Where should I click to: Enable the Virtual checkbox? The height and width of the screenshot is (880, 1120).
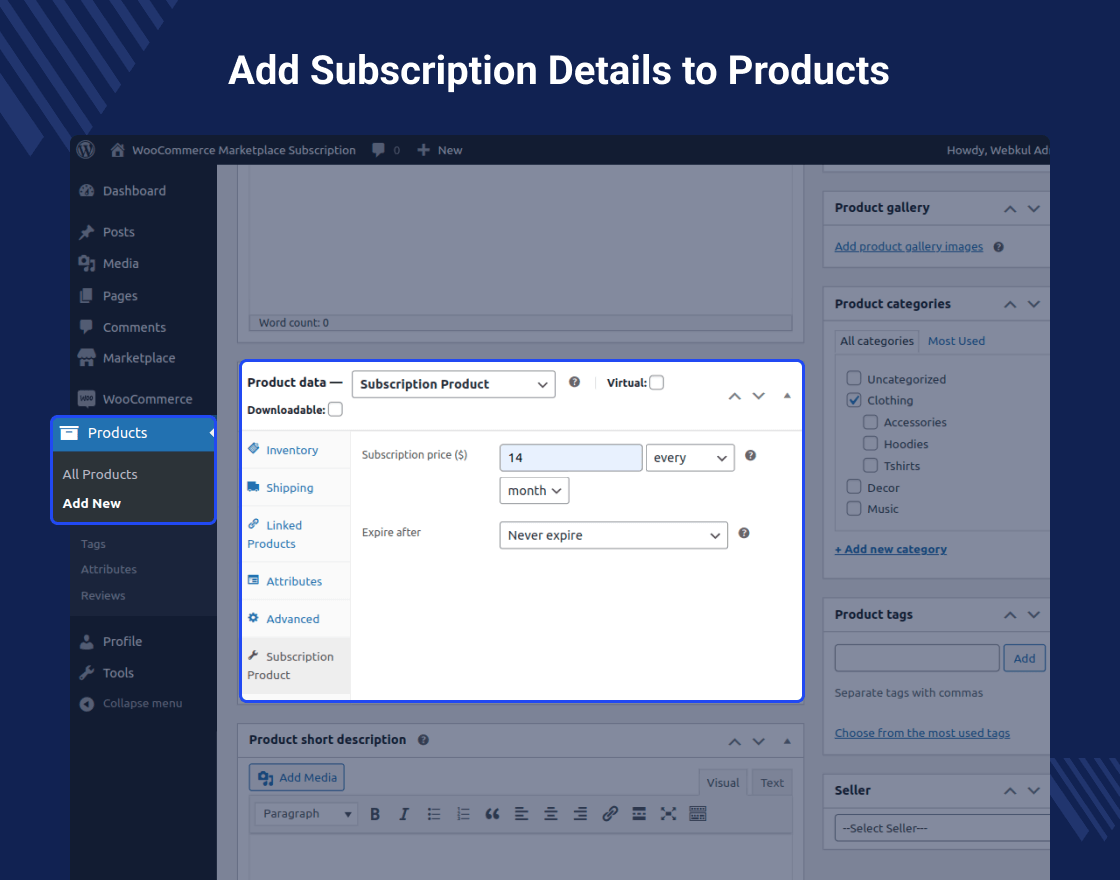(657, 383)
